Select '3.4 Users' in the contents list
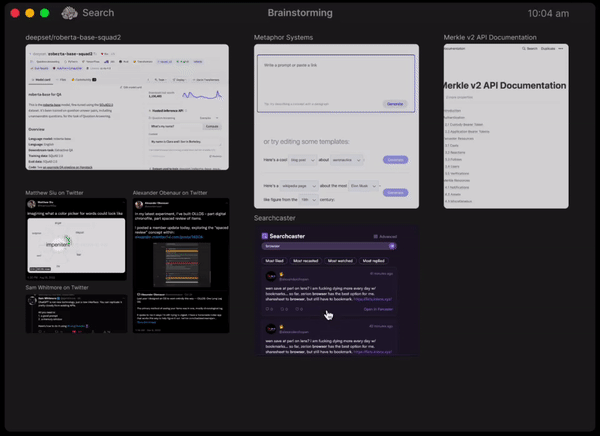 pos(452,167)
